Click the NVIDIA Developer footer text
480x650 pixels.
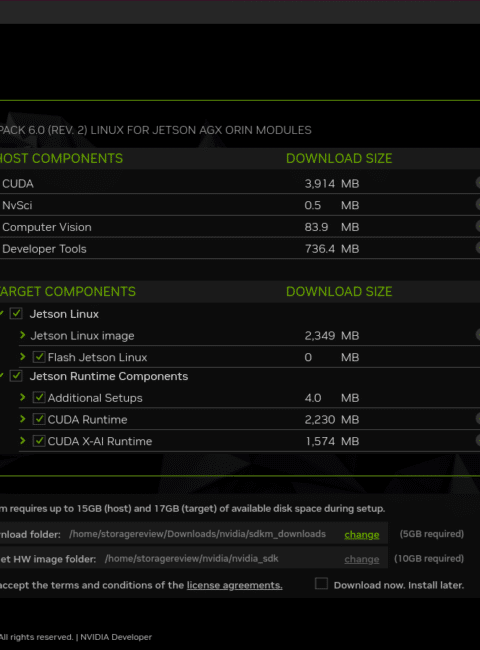tap(116, 637)
